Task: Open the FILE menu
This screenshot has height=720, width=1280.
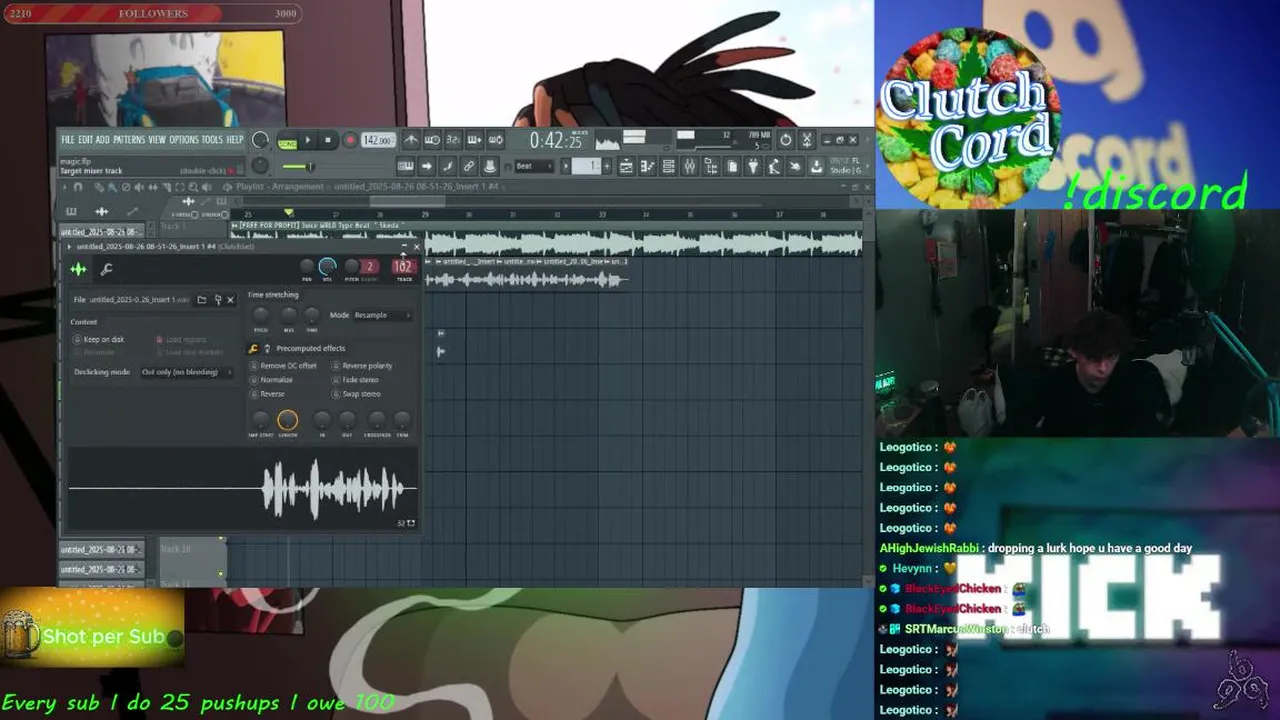Action: click(67, 140)
